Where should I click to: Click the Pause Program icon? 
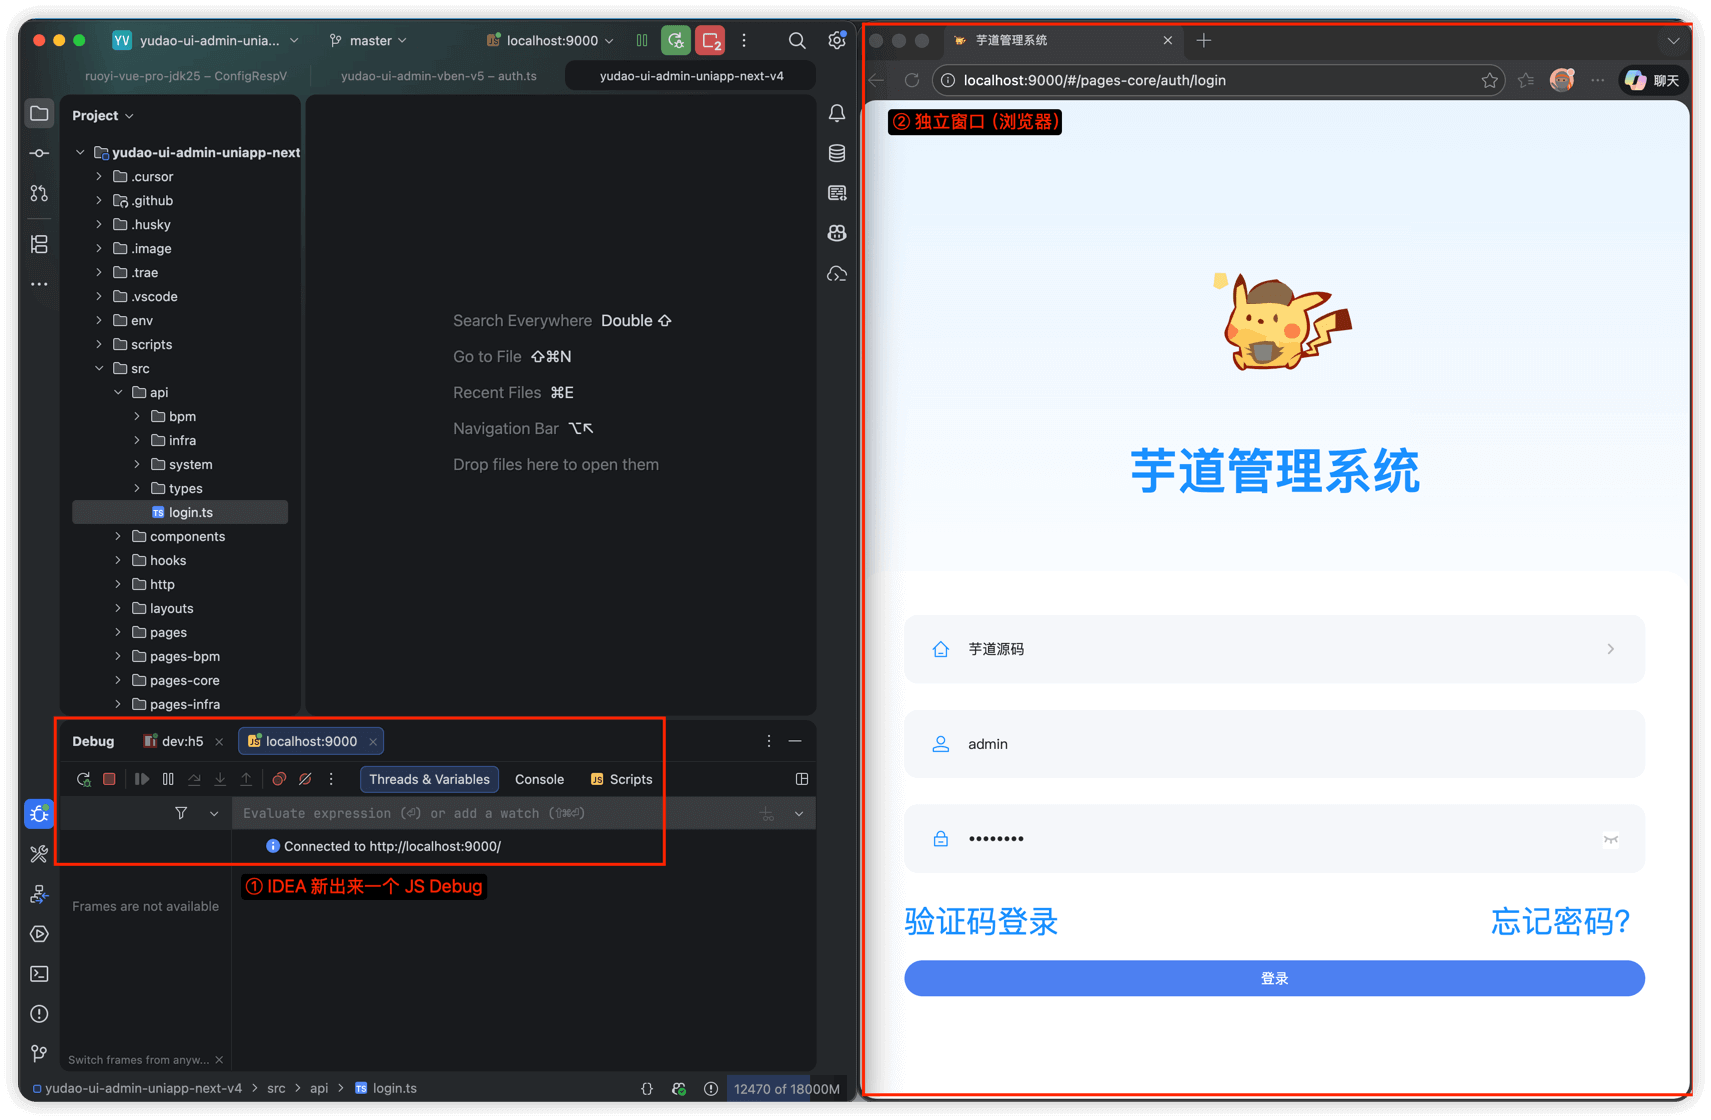click(168, 779)
